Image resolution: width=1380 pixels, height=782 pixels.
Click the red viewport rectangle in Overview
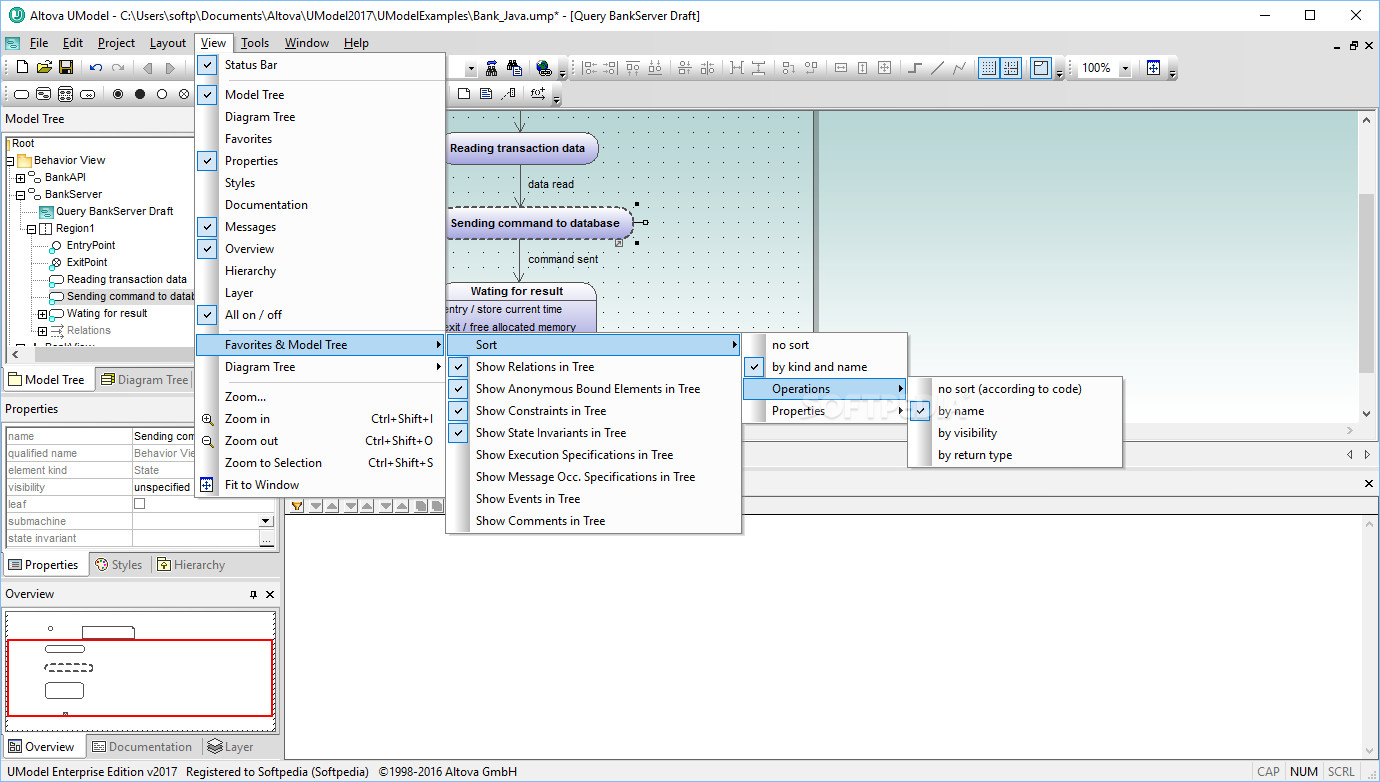140,678
